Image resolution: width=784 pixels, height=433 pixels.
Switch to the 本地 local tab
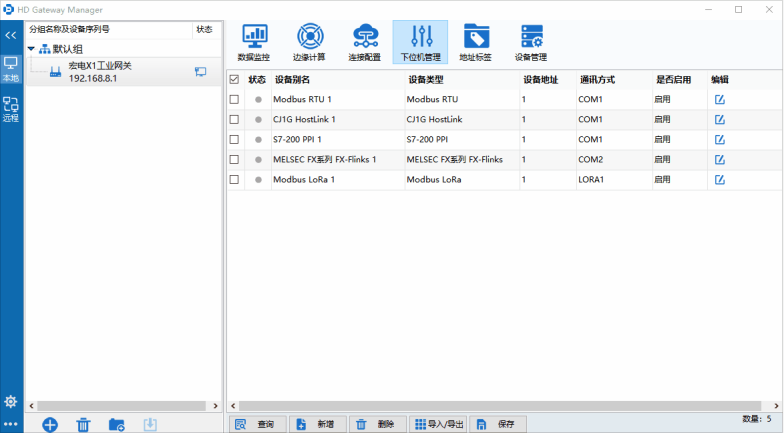coord(11,68)
